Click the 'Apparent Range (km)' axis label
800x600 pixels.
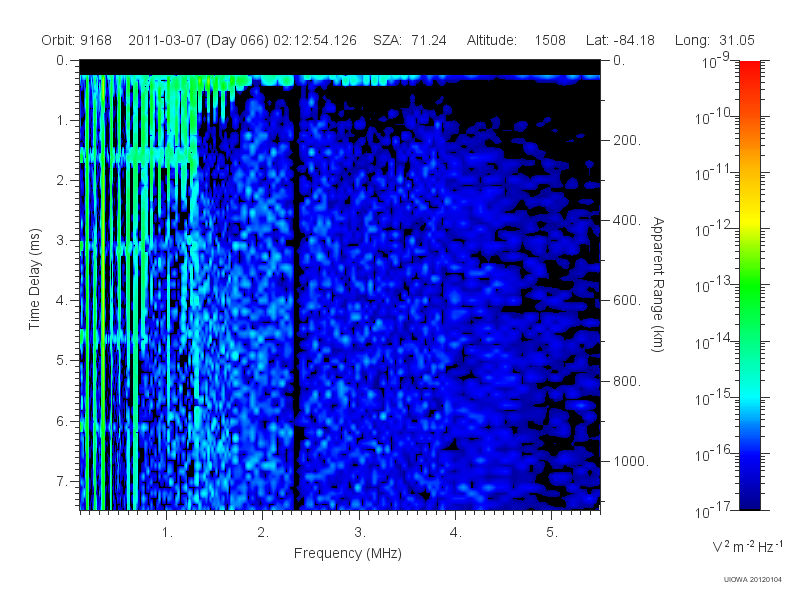click(x=658, y=284)
